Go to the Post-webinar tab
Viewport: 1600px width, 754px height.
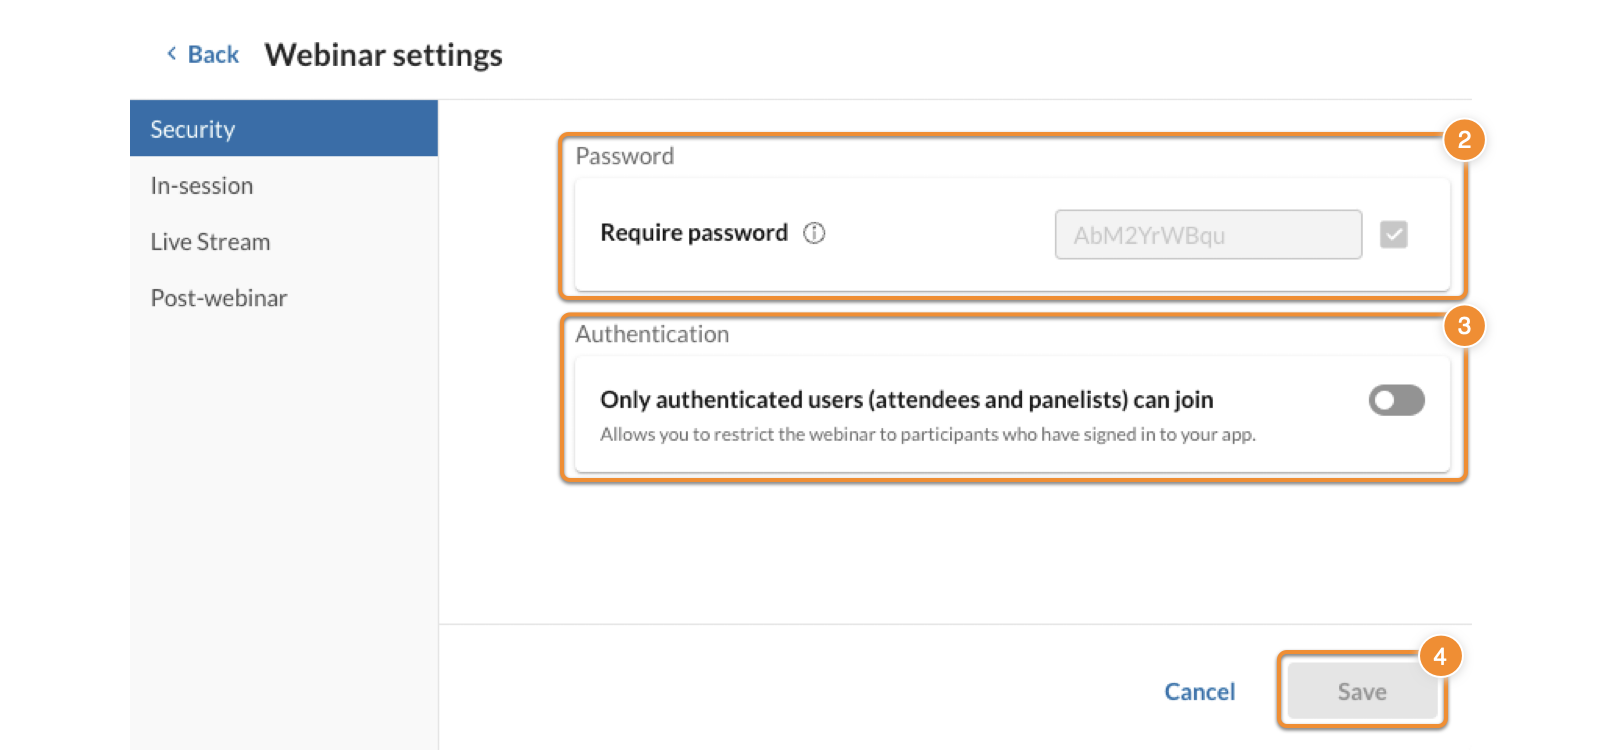click(x=284, y=298)
